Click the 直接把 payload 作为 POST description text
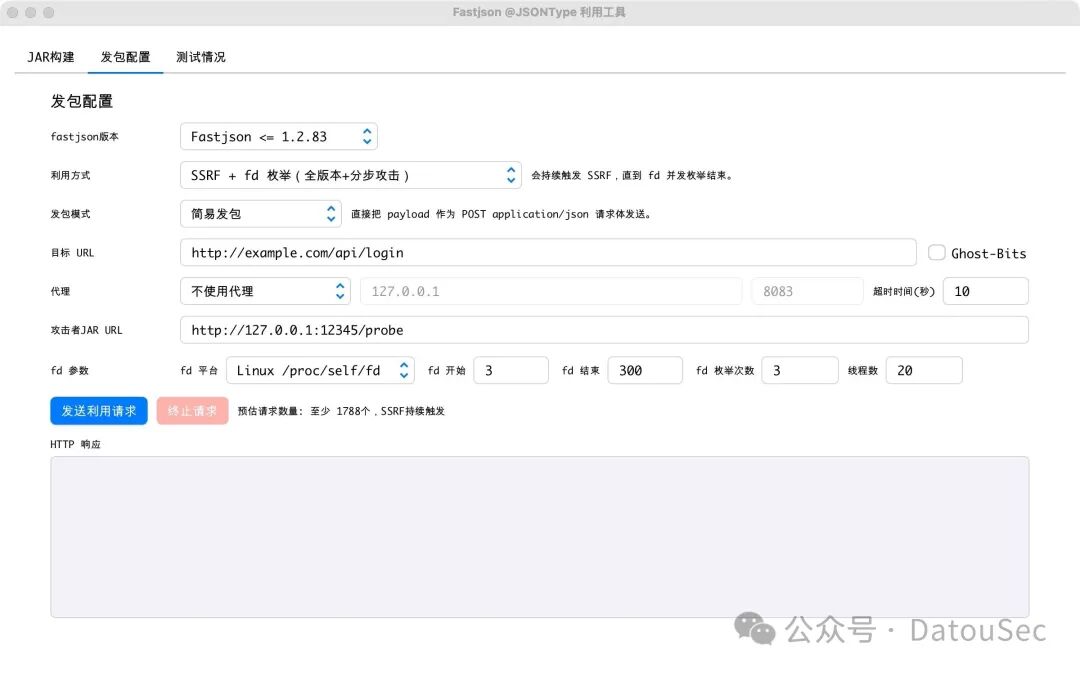 coord(501,214)
